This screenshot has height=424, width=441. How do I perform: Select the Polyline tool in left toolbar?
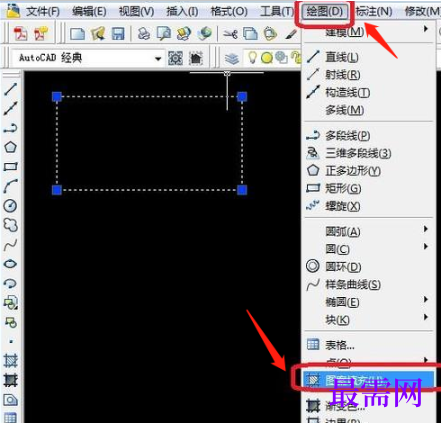(x=10, y=128)
